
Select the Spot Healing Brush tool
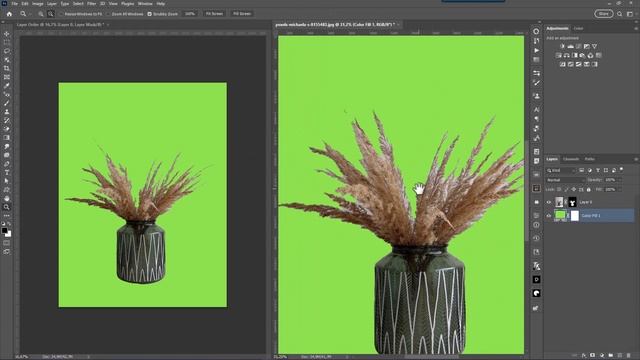(7, 94)
